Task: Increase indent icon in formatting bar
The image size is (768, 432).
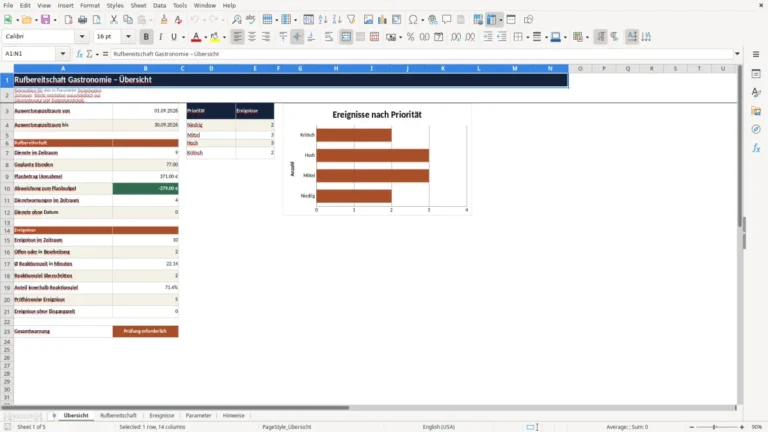Action: tap(488, 37)
